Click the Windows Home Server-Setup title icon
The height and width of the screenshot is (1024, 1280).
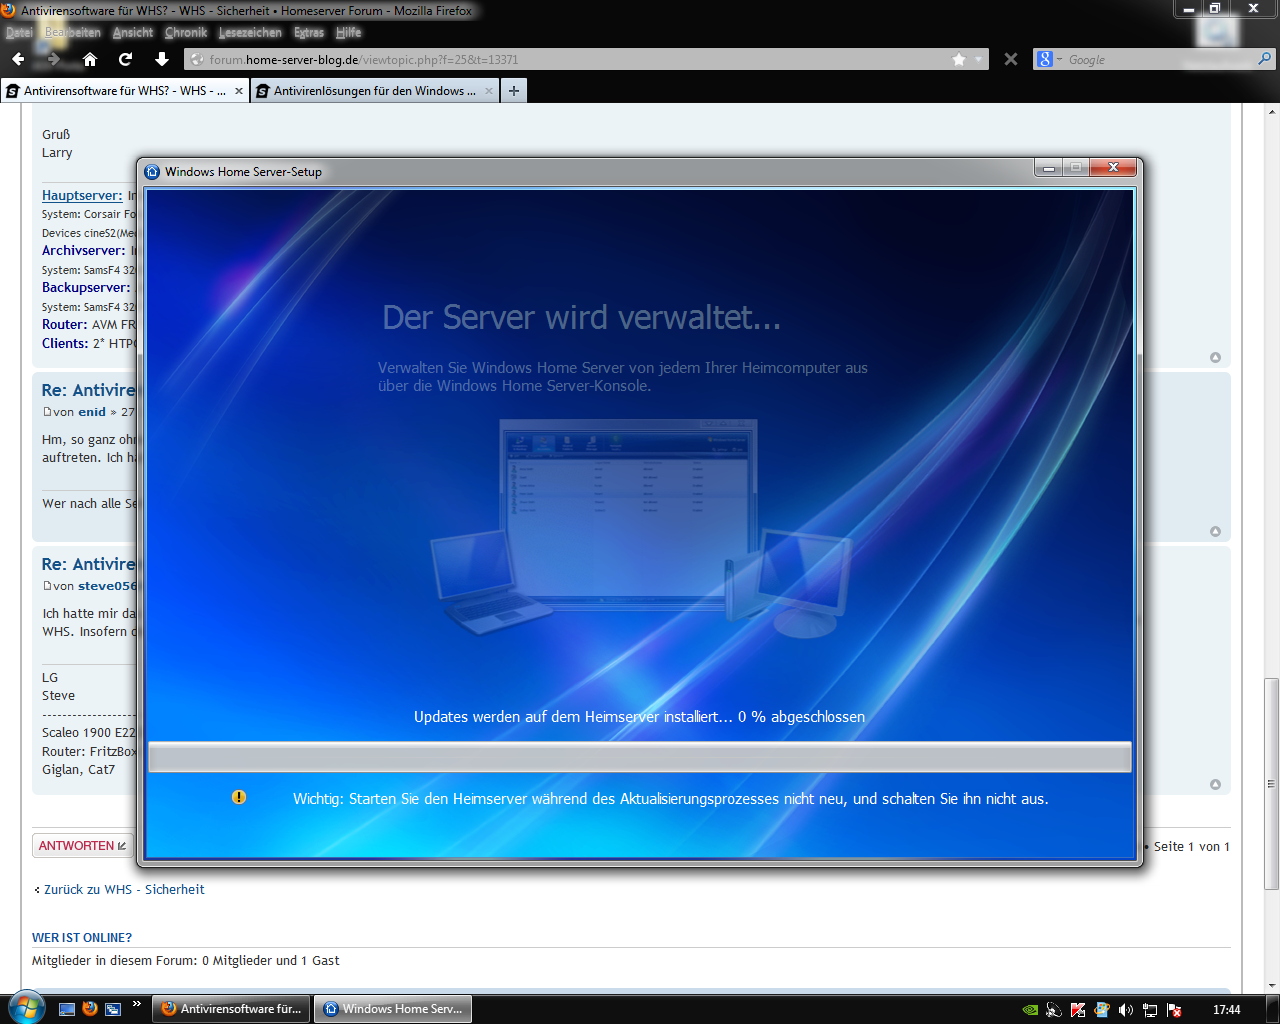tap(153, 172)
